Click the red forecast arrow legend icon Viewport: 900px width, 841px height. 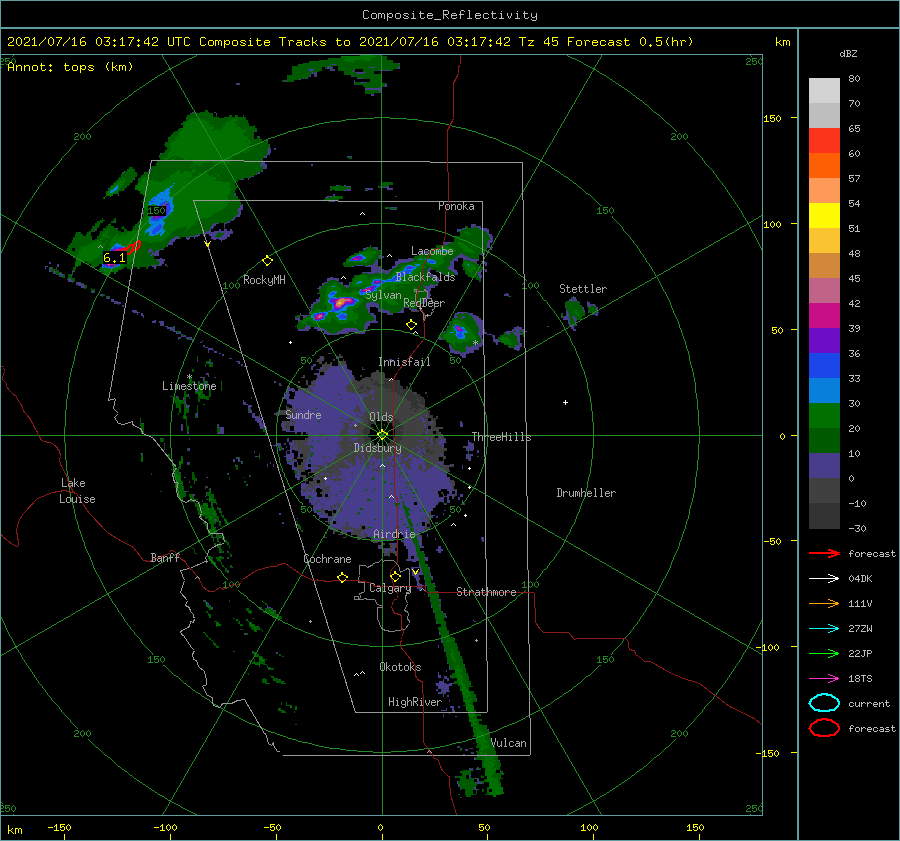pyautogui.click(x=824, y=553)
